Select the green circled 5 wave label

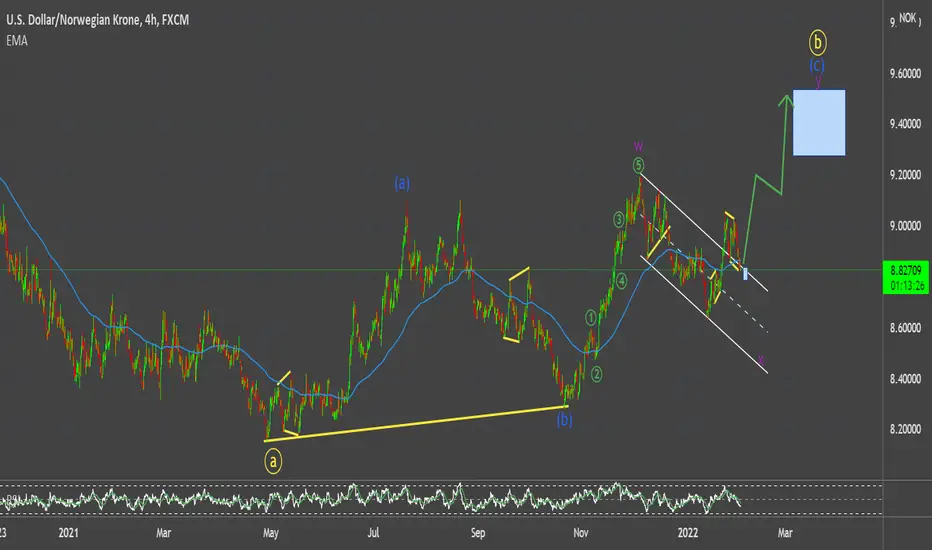(x=638, y=165)
